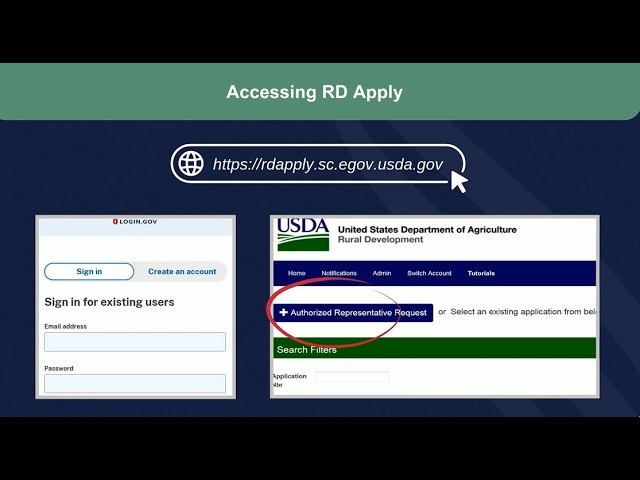Screen dimensions: 640x480
Task: Click the USDA logo
Action: (303, 234)
